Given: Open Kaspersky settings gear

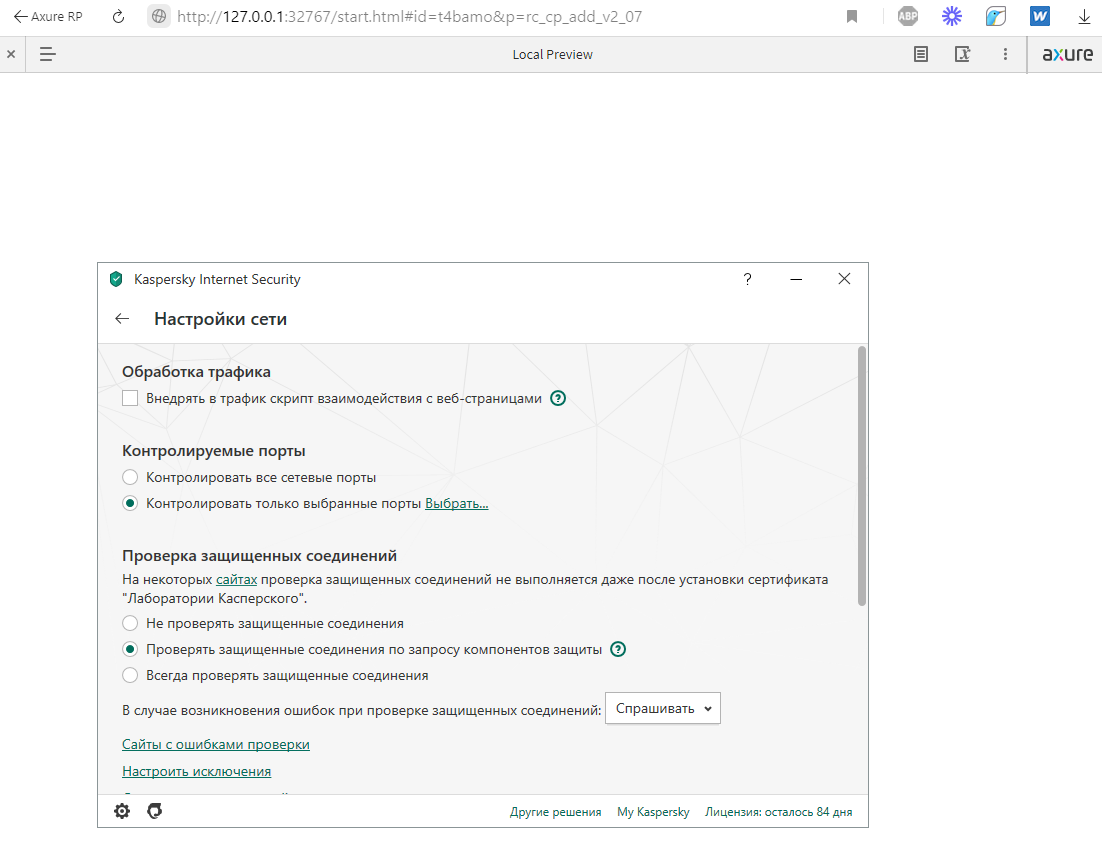Looking at the screenshot, I should click(122, 811).
